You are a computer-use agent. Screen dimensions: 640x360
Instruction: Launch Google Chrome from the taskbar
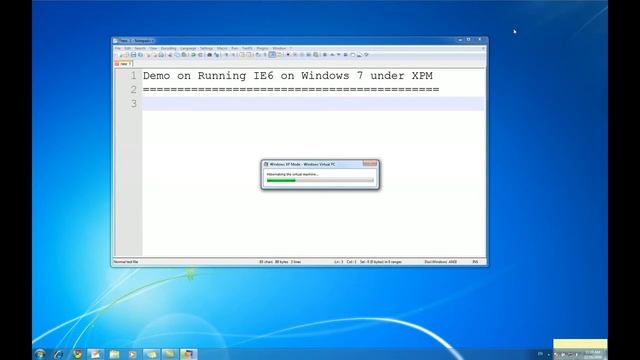pos(77,354)
